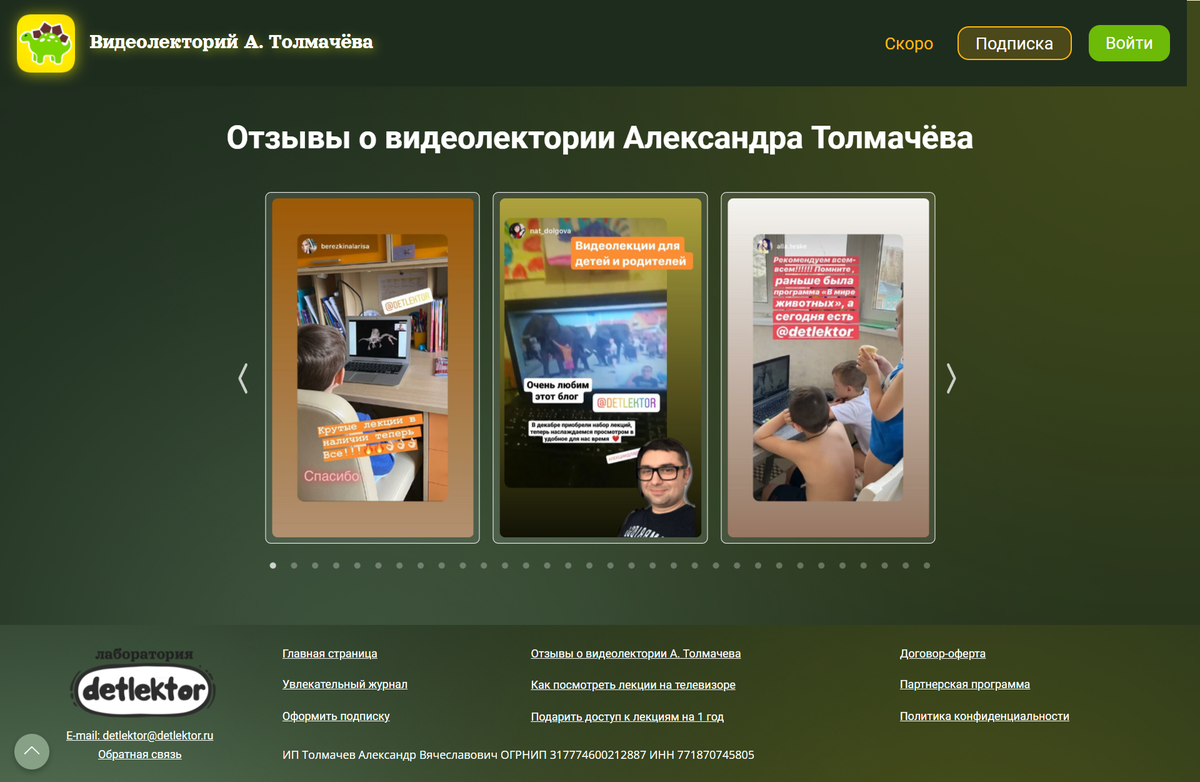1200x782 pixels.
Task: Open the berezkinalarisa review screenshot
Action: pos(373,368)
